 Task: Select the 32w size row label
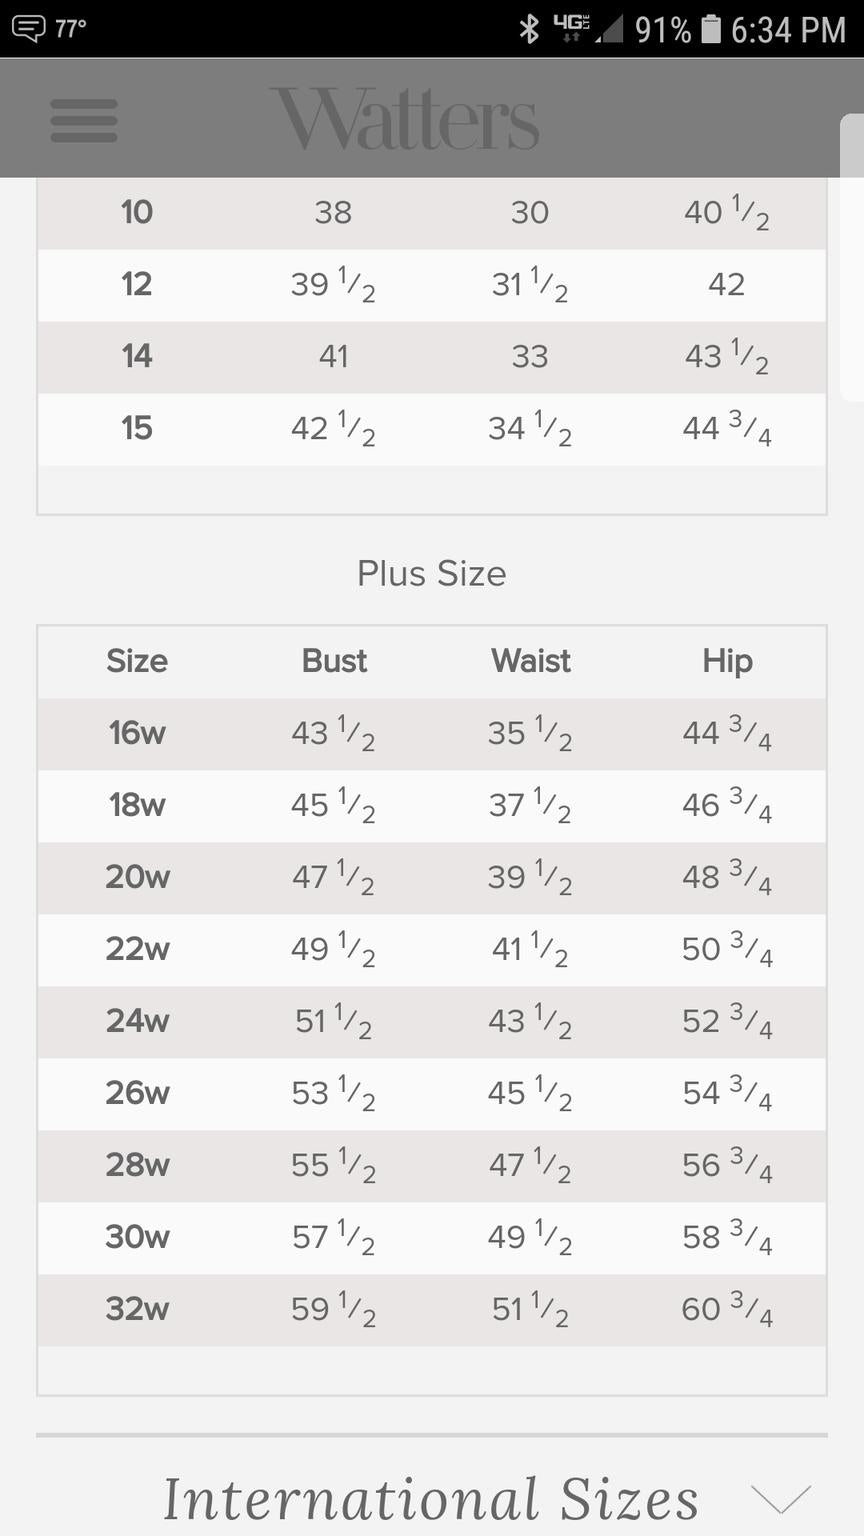[x=137, y=1309]
